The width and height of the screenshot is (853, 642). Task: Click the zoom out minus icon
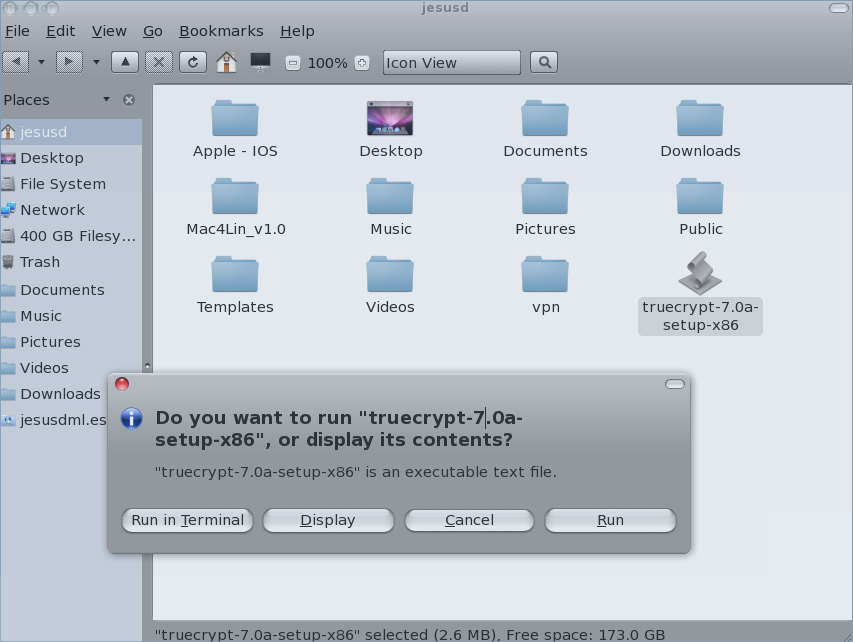[x=292, y=63]
